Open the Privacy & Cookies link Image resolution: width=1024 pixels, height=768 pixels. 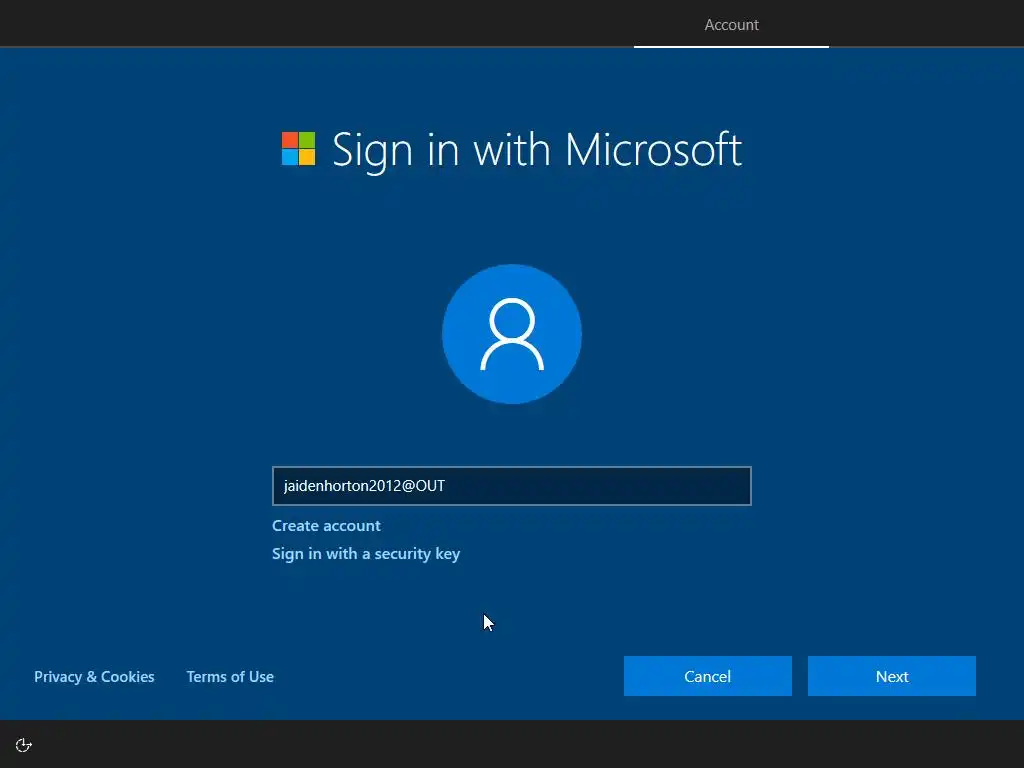tap(94, 677)
